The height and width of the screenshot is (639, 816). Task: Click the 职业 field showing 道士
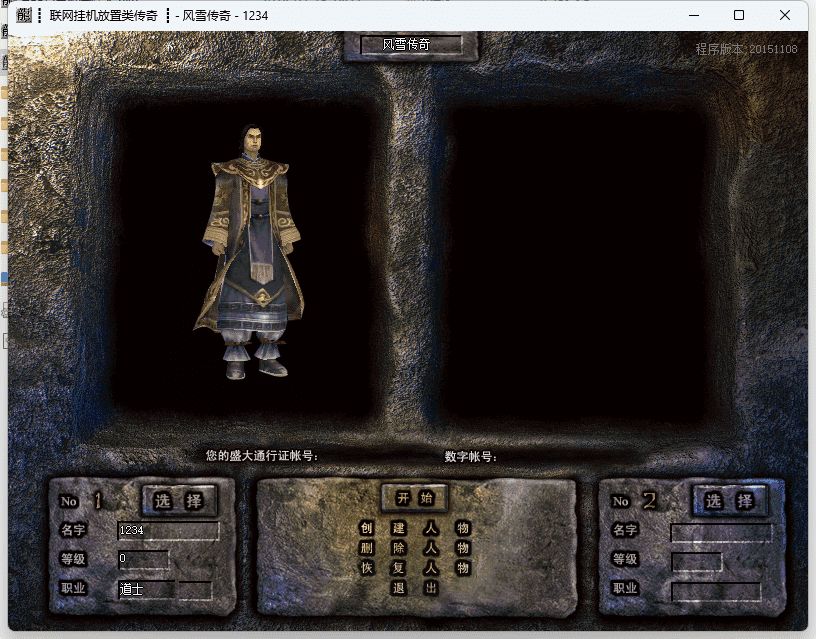165,590
